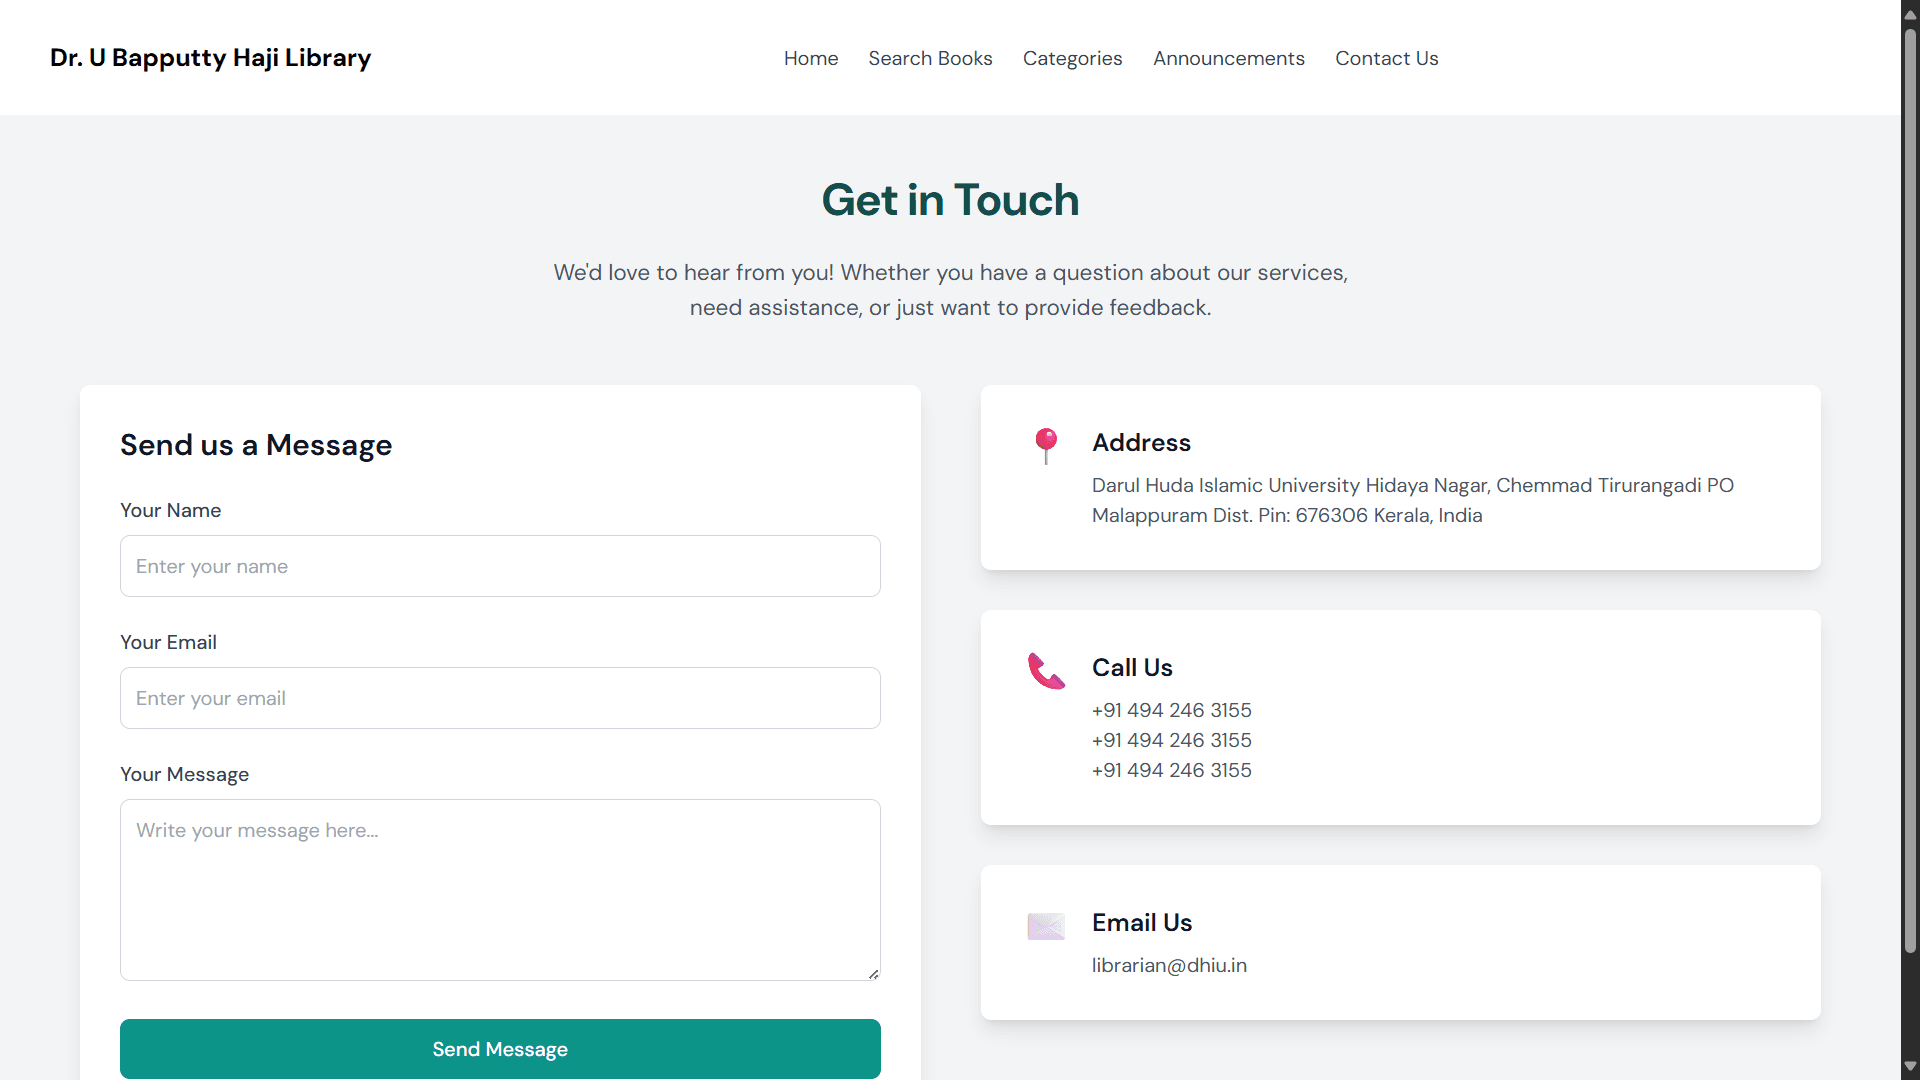Focus the Enter your name field
This screenshot has width=1920, height=1080.
[500, 566]
